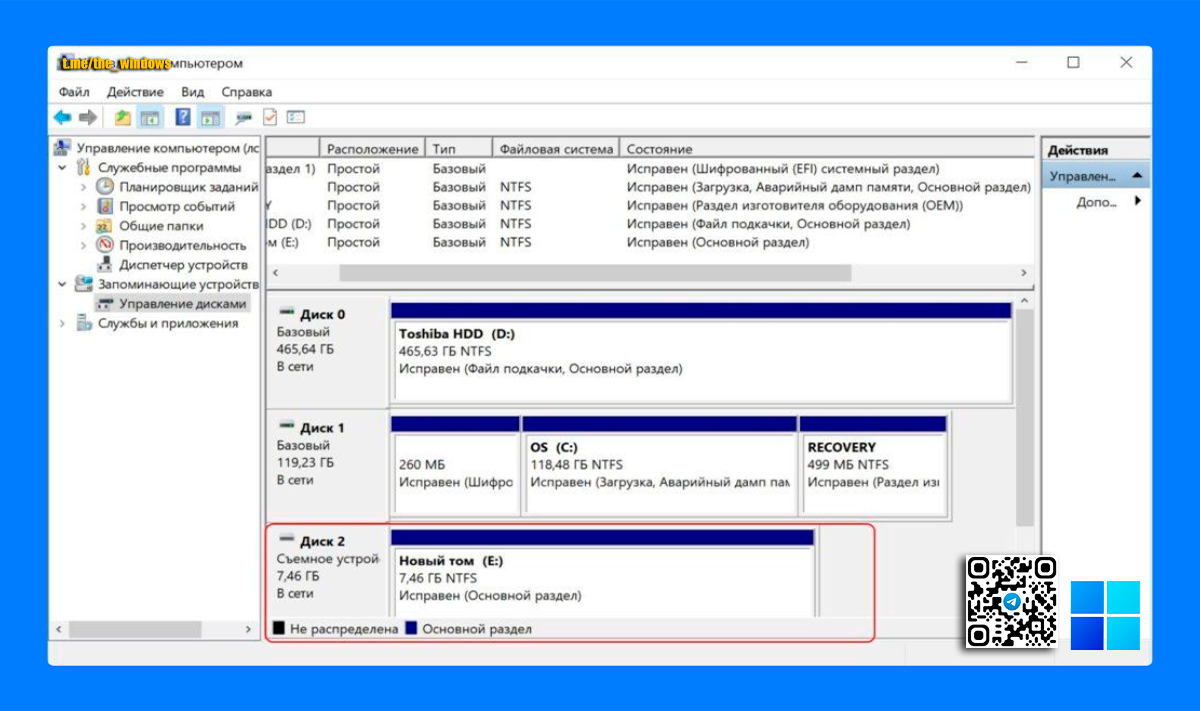The height and width of the screenshot is (711, 1200).
Task: Click the toolbar icon right of the action pane toggle
Action: (x=243, y=117)
